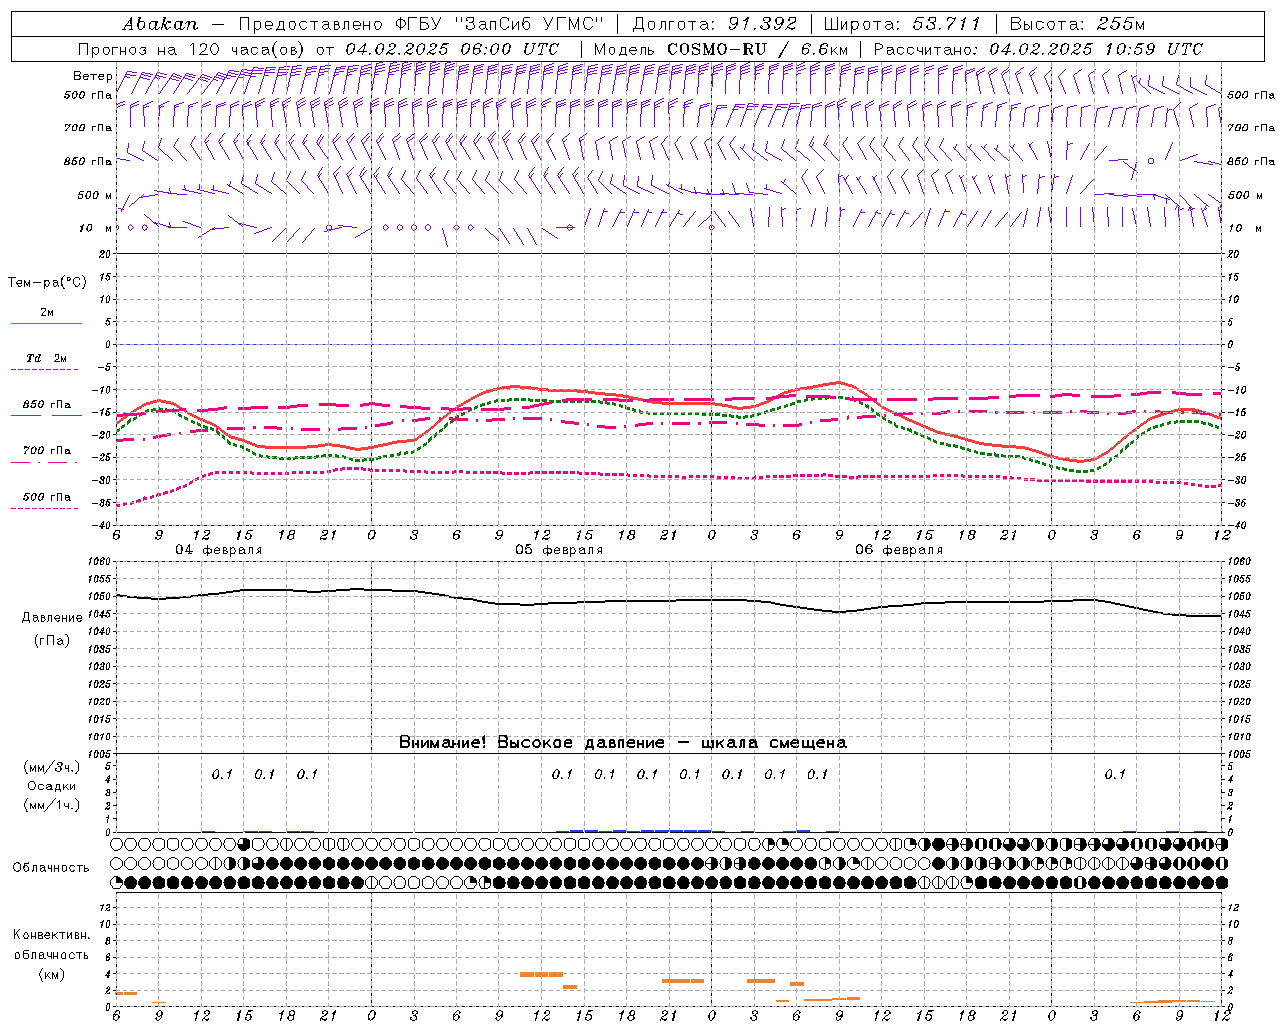Image resolution: width=1280 pixels, height=1024 pixels.
Task: Select the latitude value 53.711
Action: (947, 23)
